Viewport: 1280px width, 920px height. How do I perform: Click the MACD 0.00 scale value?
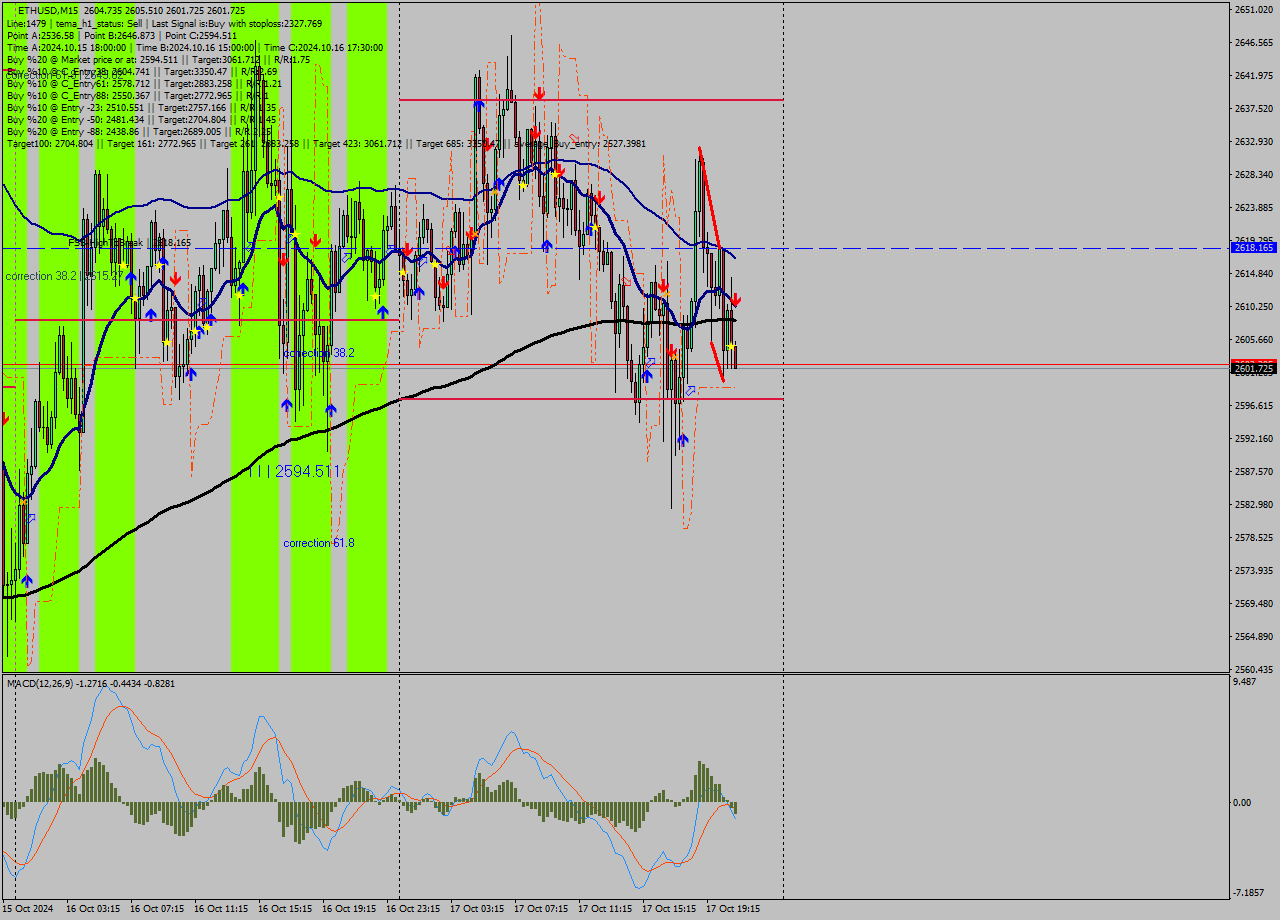[x=1244, y=802]
